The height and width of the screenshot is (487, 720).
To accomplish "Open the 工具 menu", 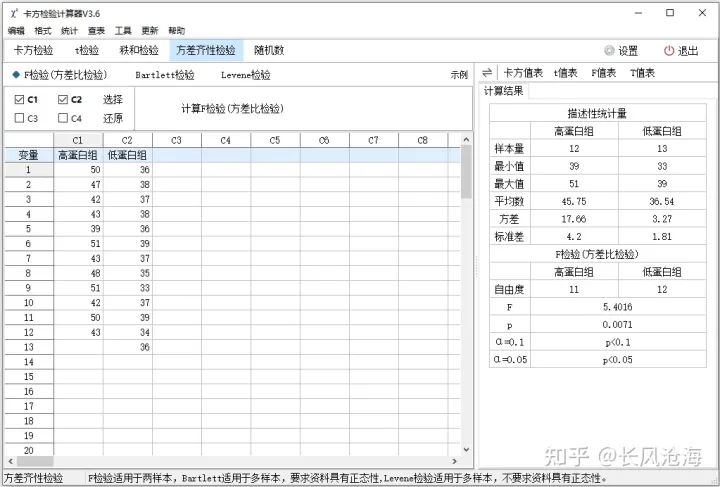I will coord(123,31).
